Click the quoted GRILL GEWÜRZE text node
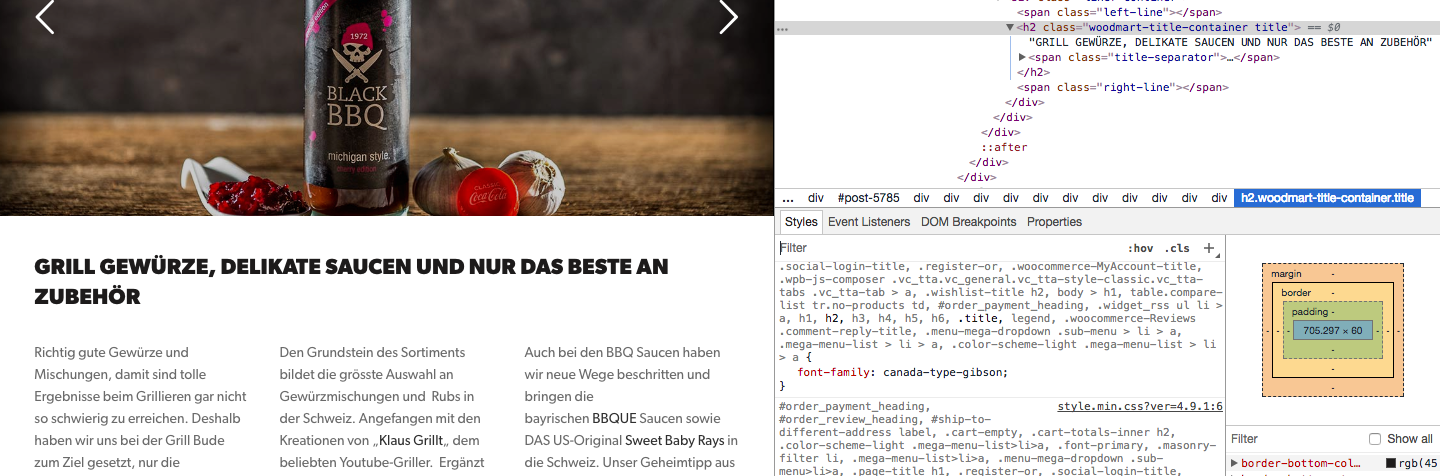 tap(1230, 42)
